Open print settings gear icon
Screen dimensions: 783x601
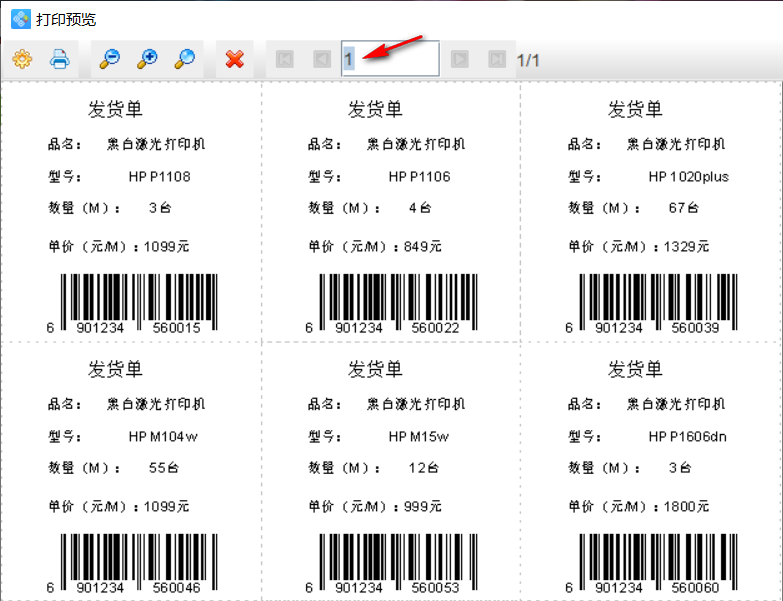tap(22, 59)
